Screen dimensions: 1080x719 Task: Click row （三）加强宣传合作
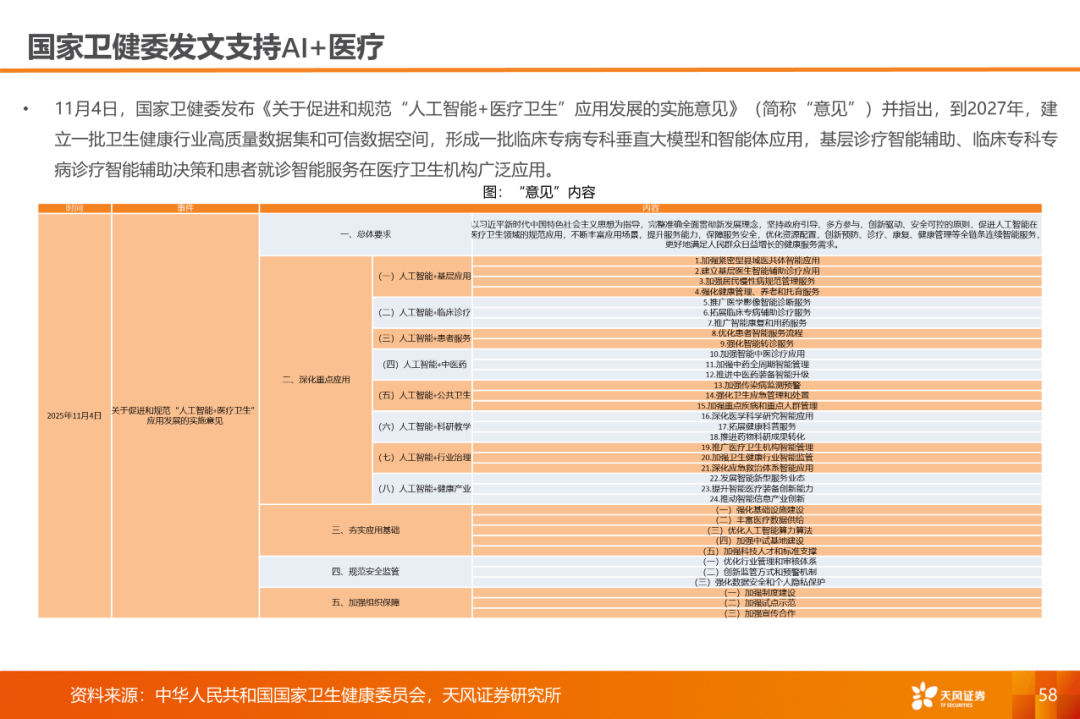pos(757,613)
